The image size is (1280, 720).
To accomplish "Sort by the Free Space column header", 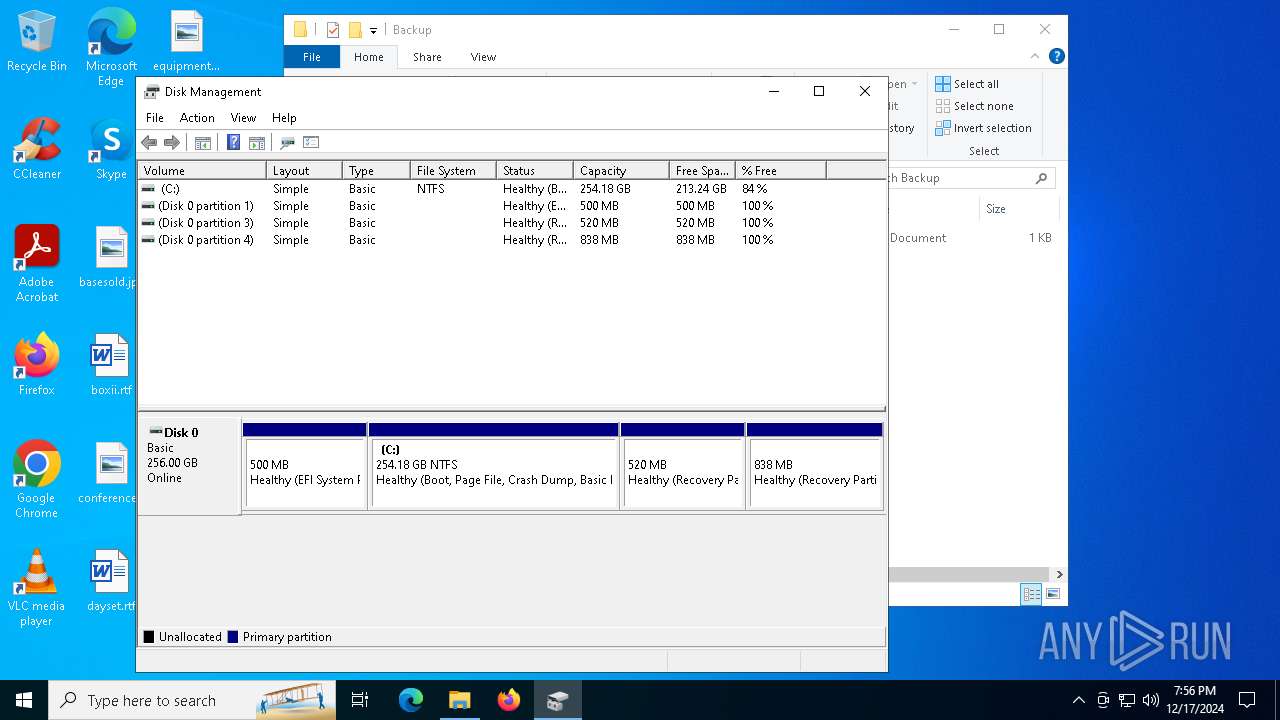I will (x=702, y=170).
